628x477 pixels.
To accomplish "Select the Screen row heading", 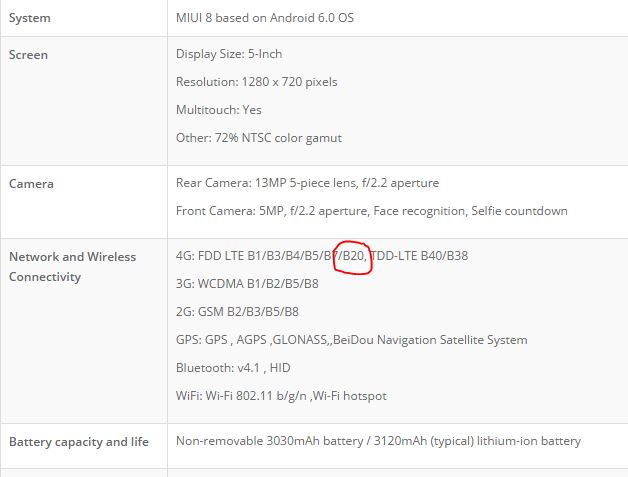I will (28, 55).
